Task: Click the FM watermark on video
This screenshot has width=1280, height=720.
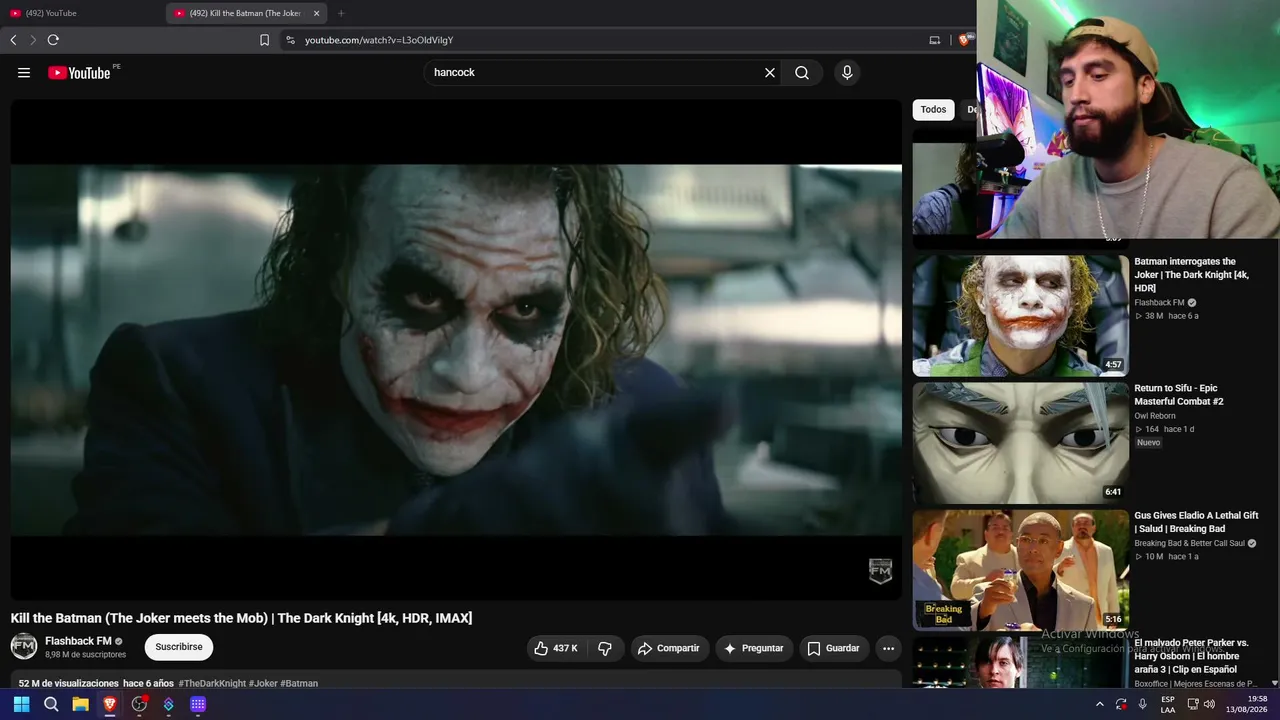Action: point(880,571)
